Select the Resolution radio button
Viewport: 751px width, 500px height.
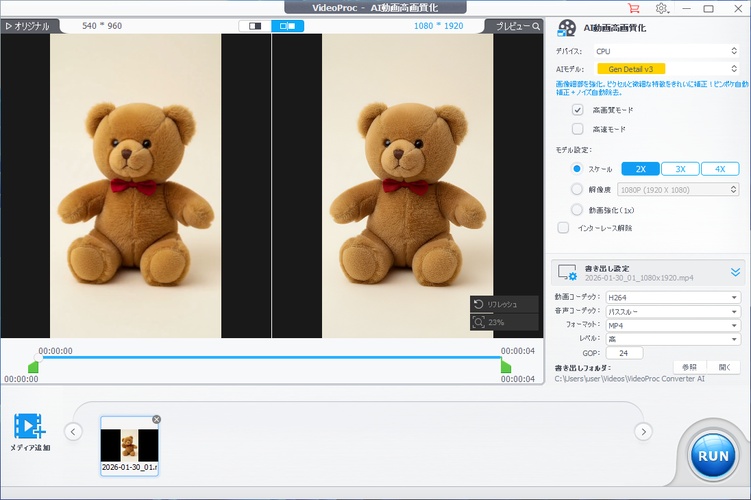[577, 189]
